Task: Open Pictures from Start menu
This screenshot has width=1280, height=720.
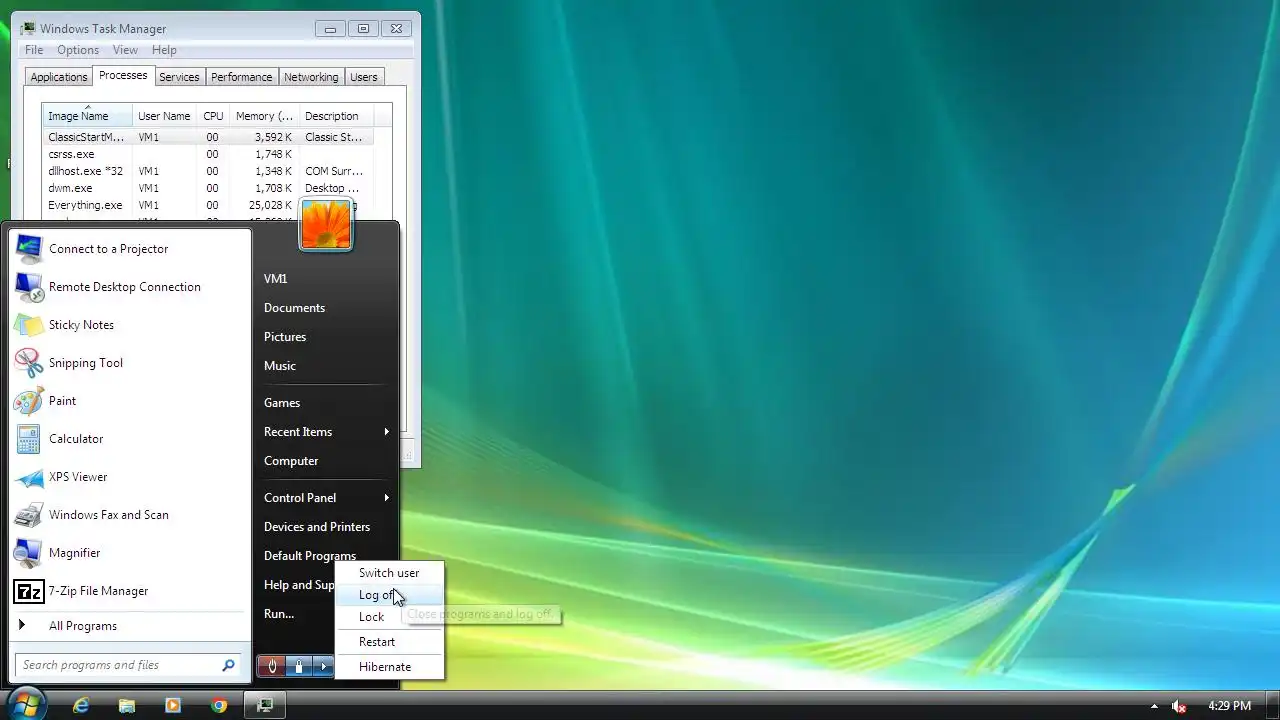Action: 285,337
